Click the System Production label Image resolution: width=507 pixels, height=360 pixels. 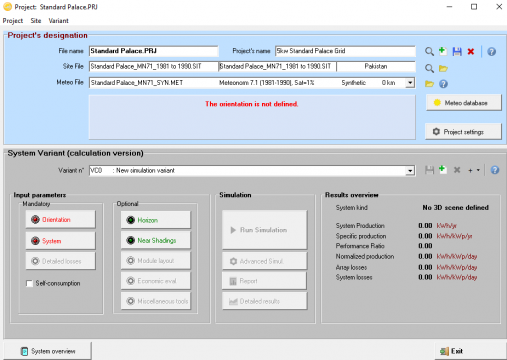(360, 226)
